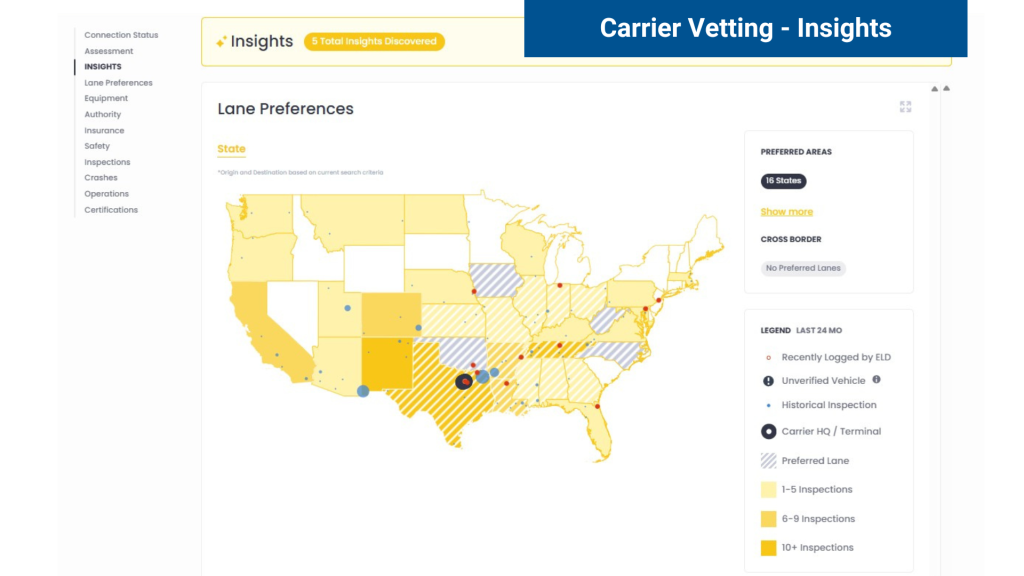Click the 5 Total Insights Discovered badge
The width and height of the screenshot is (1024, 576).
pyautogui.click(x=374, y=42)
